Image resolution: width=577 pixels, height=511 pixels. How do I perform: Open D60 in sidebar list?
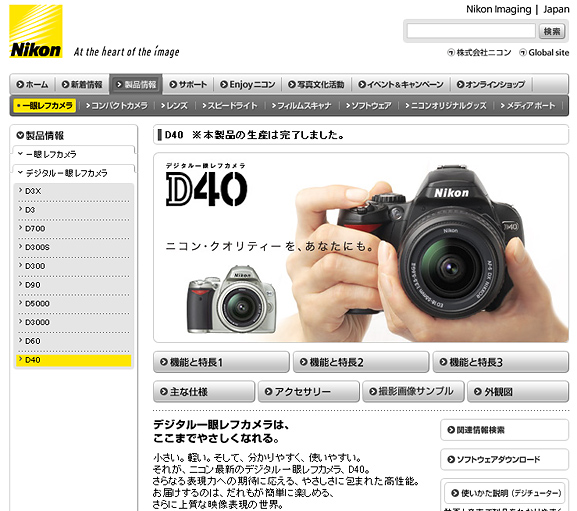74,341
